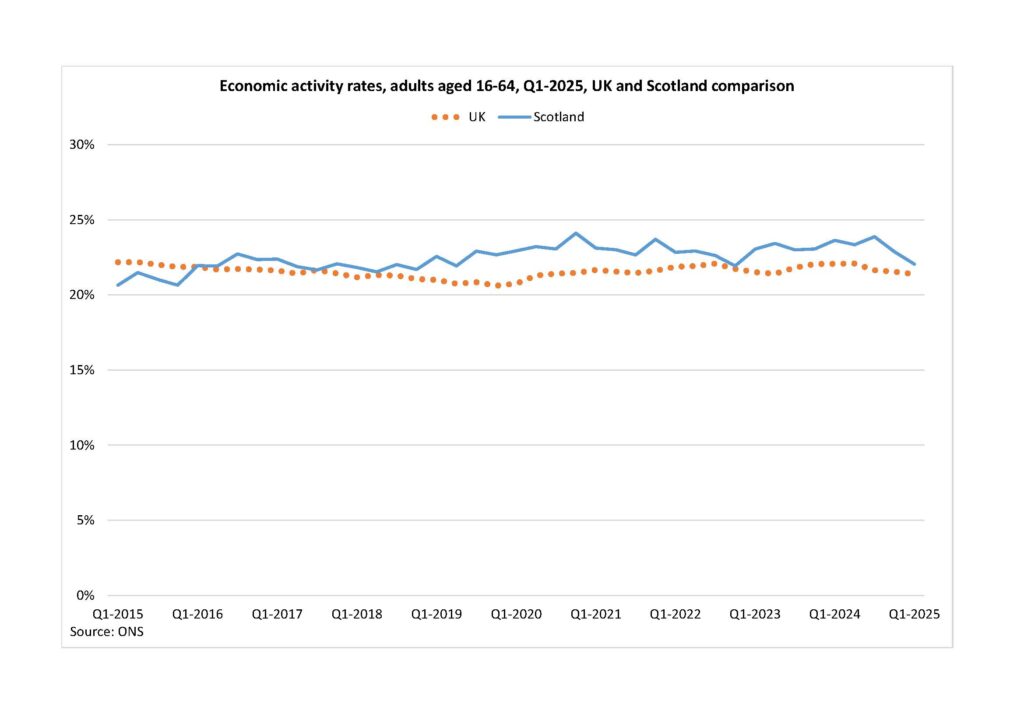Click the Q1-2018 x-axis label

coord(357,614)
